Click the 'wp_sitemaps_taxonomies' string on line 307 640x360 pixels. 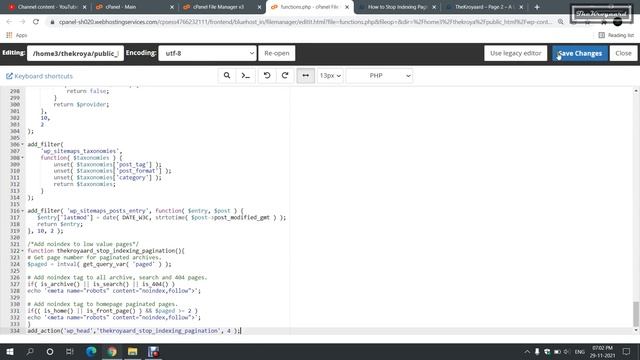coord(81,151)
